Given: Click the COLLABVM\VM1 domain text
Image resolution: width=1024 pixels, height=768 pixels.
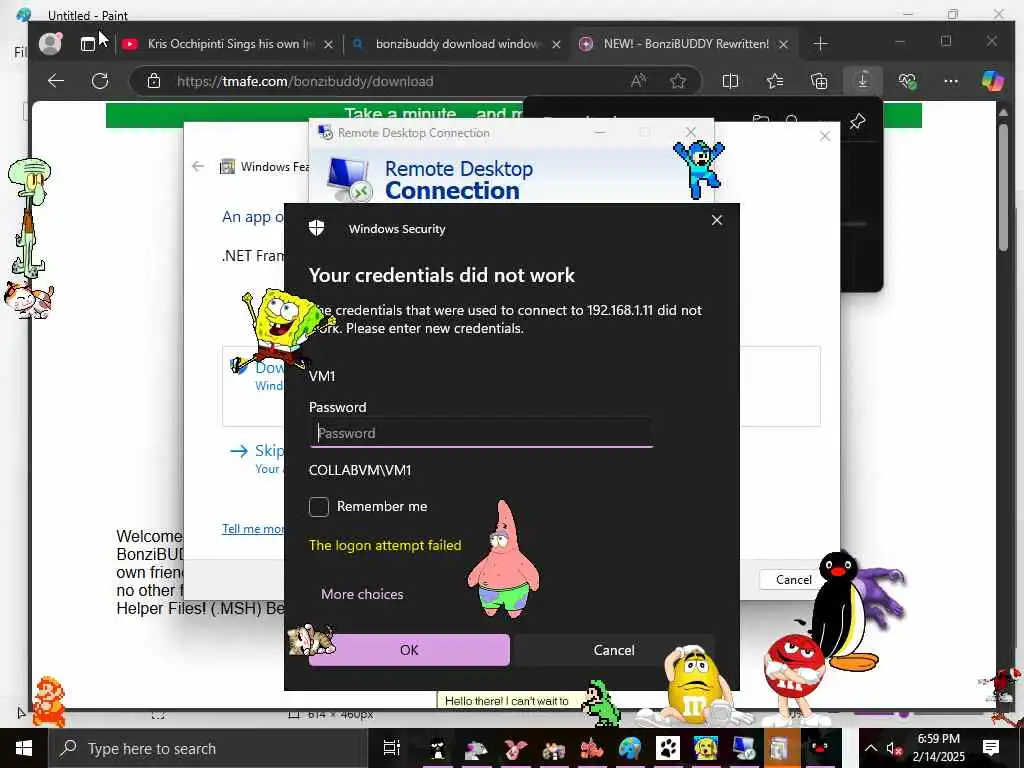Looking at the screenshot, I should pos(360,470).
